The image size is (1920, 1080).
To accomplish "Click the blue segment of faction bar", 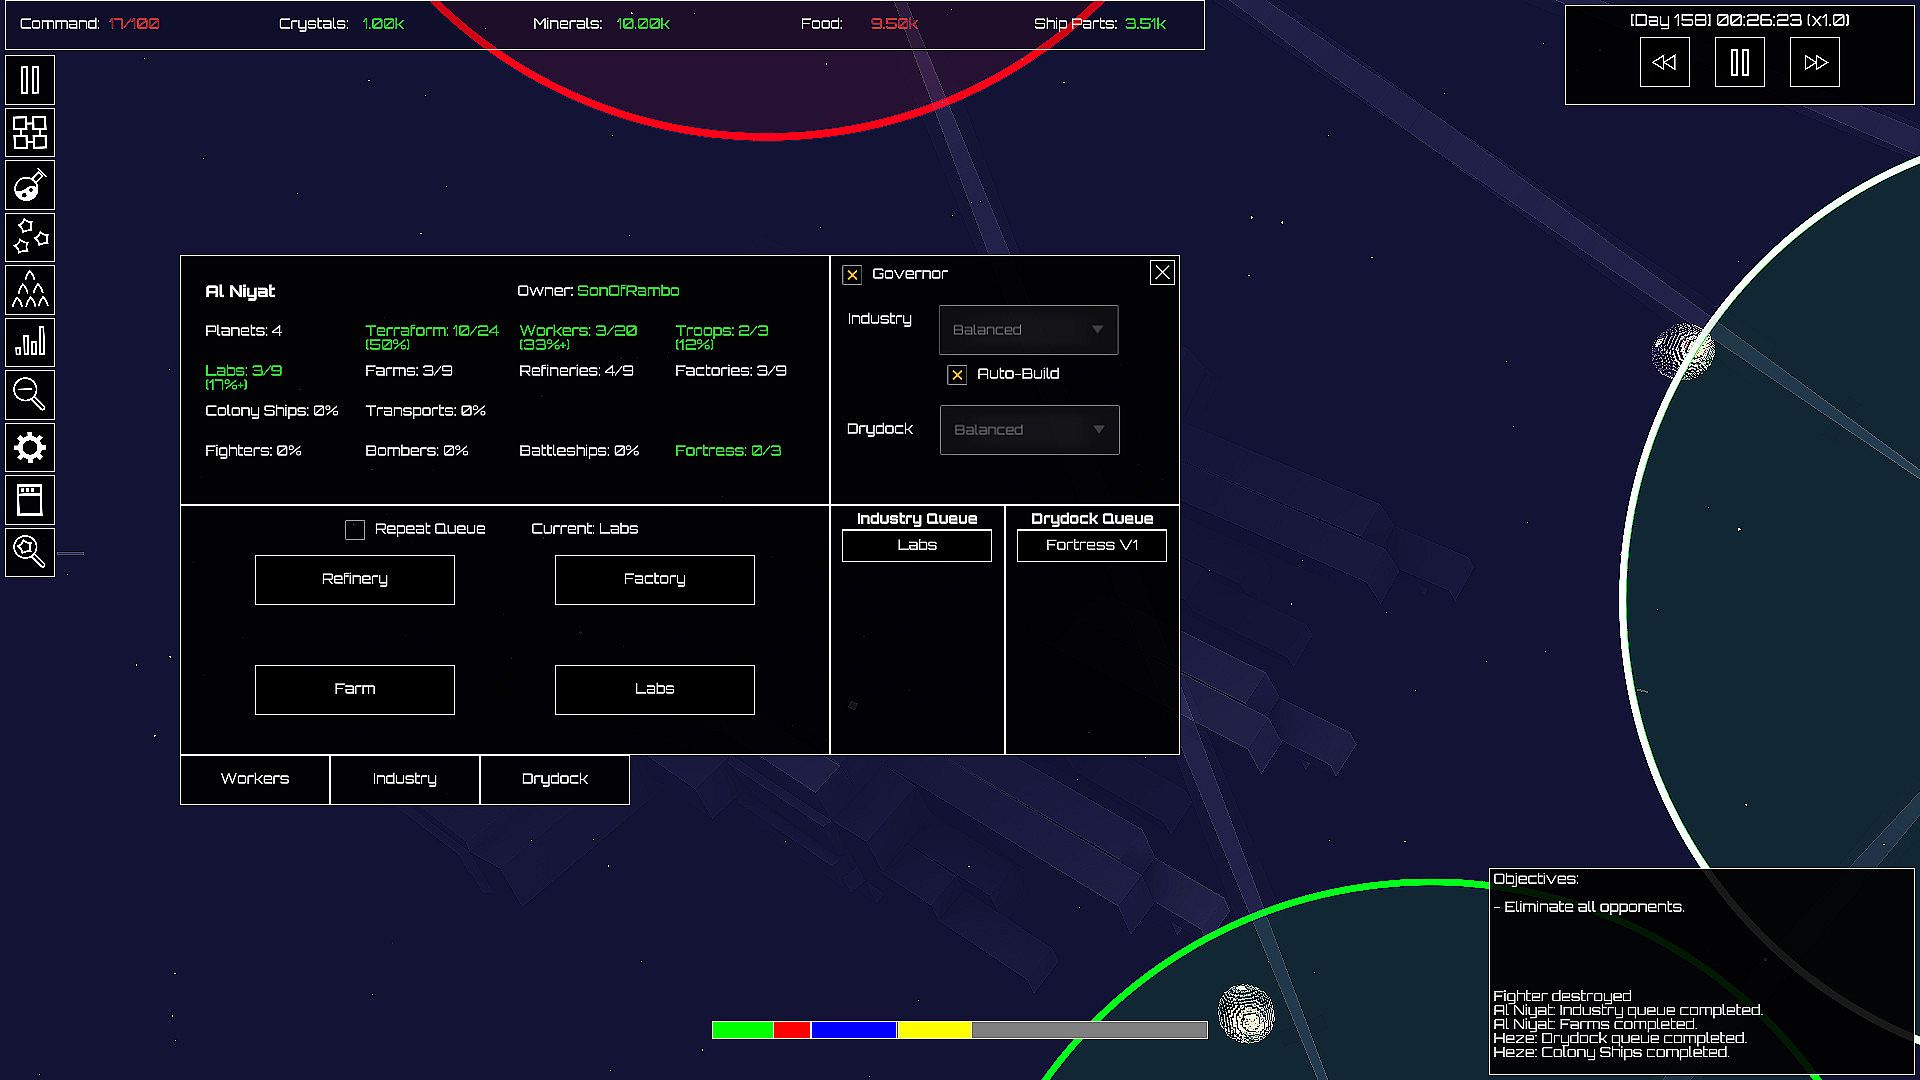I will tap(853, 1030).
